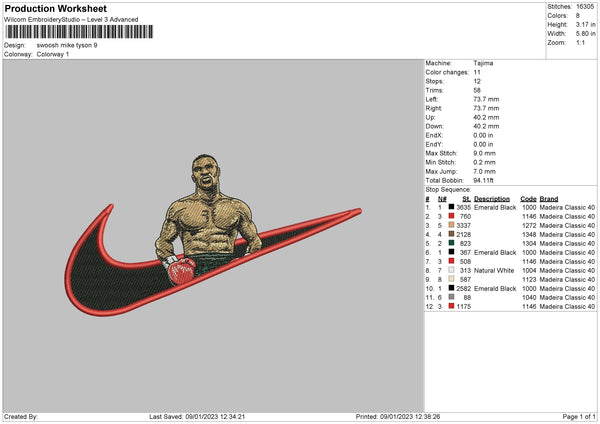The width and height of the screenshot is (600, 424).
Task: Click 'Emerald Black' description in row 1
Action: point(495,207)
